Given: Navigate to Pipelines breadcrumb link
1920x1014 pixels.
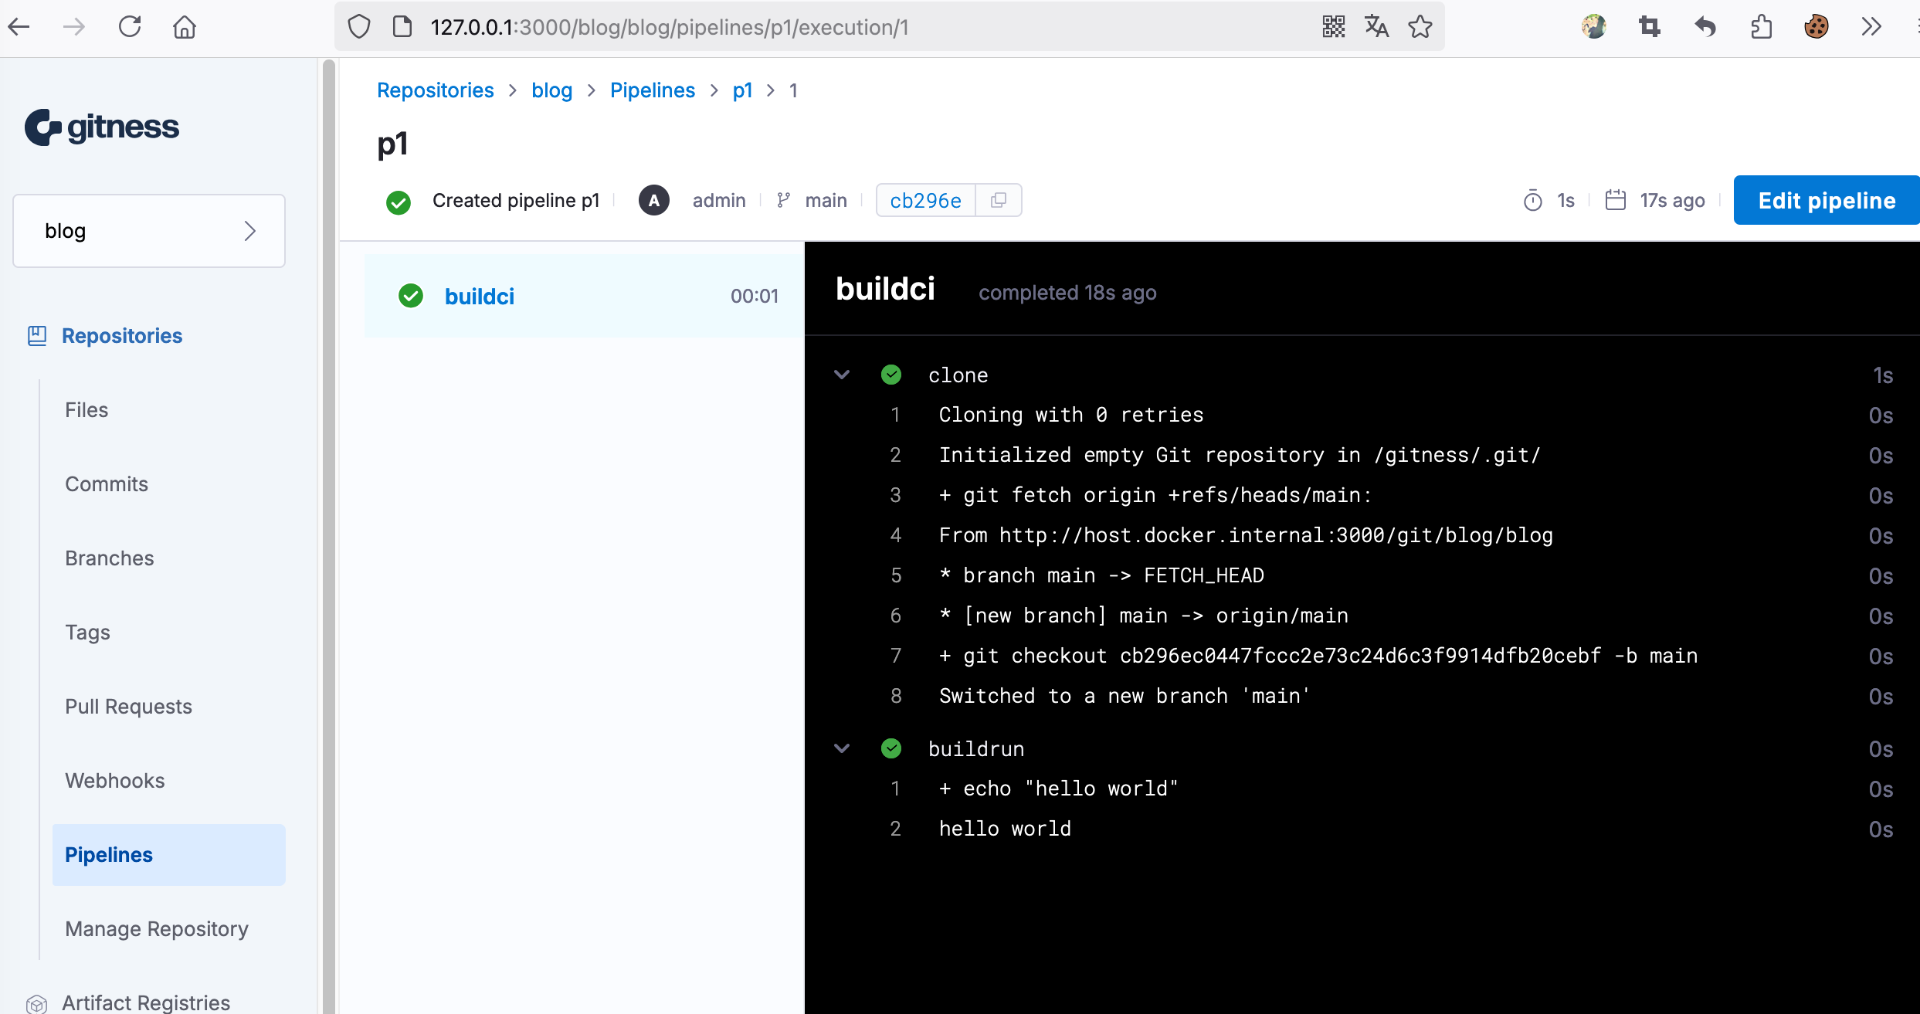Looking at the screenshot, I should [x=652, y=91].
